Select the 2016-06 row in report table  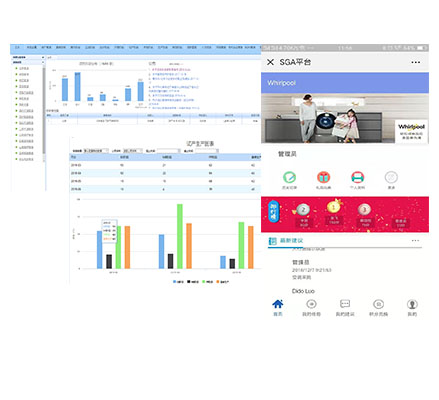(x=165, y=189)
